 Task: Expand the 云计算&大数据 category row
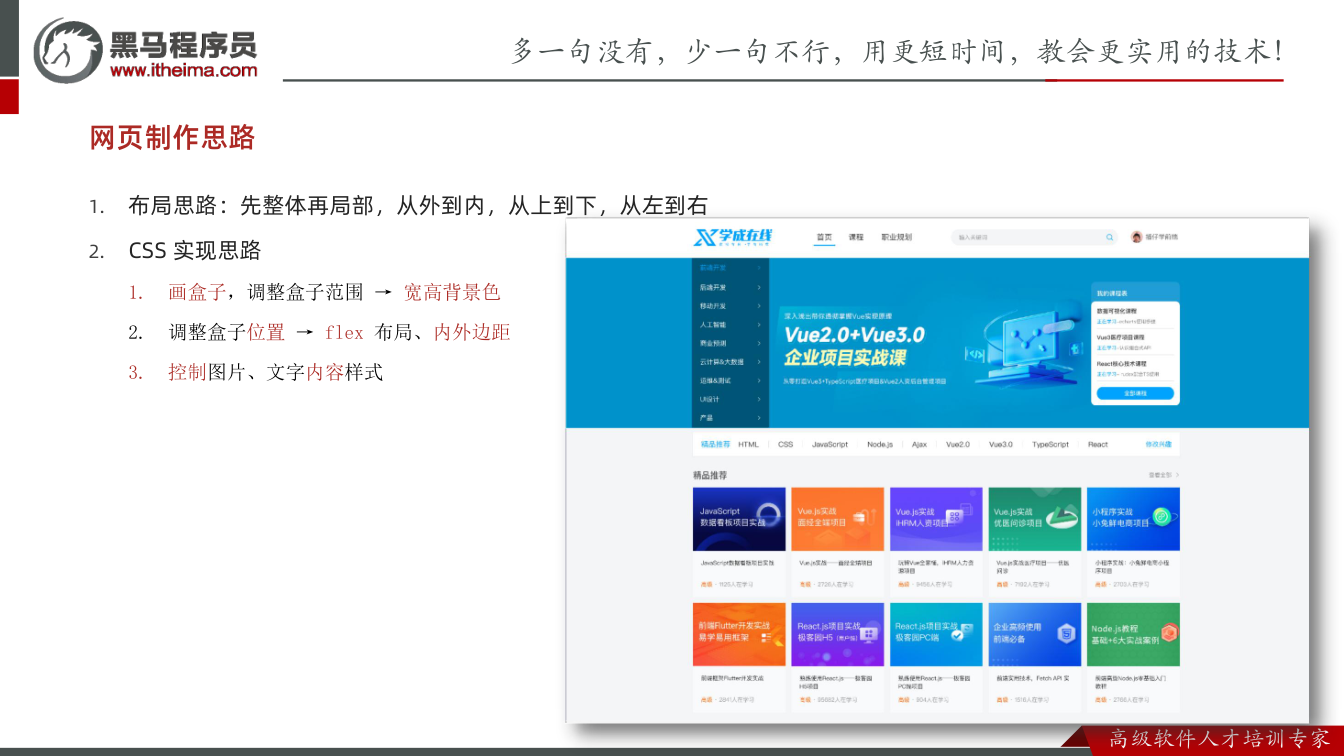pyautogui.click(x=731, y=361)
